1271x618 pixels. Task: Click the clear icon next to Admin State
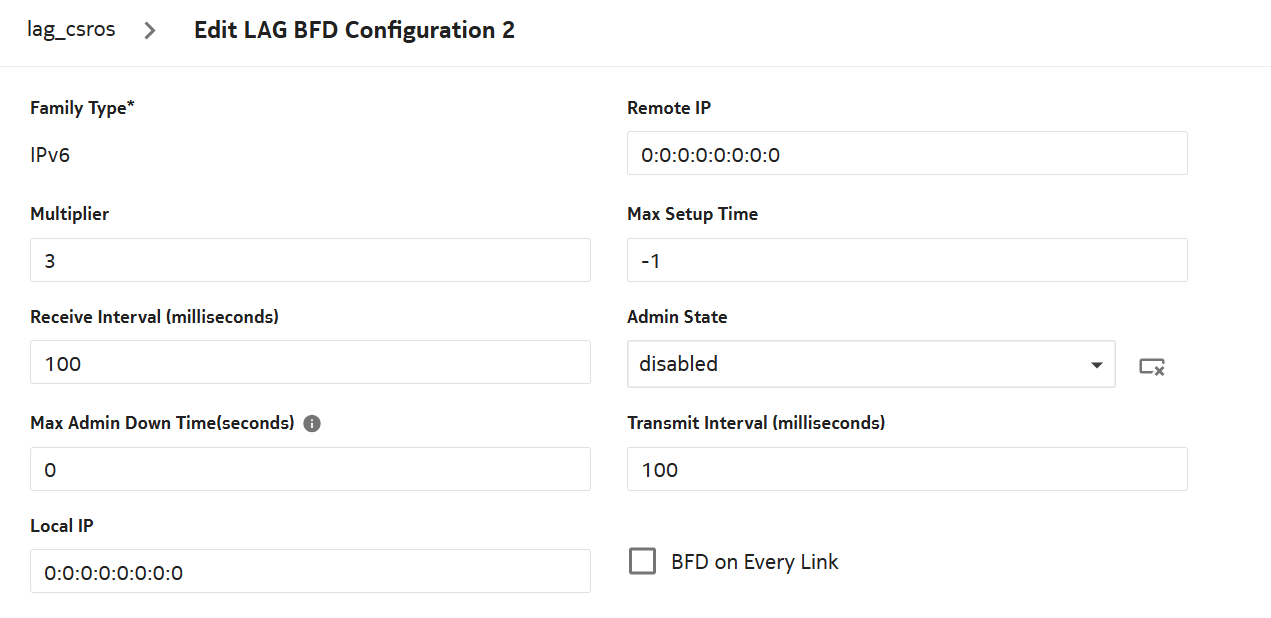coord(1152,367)
